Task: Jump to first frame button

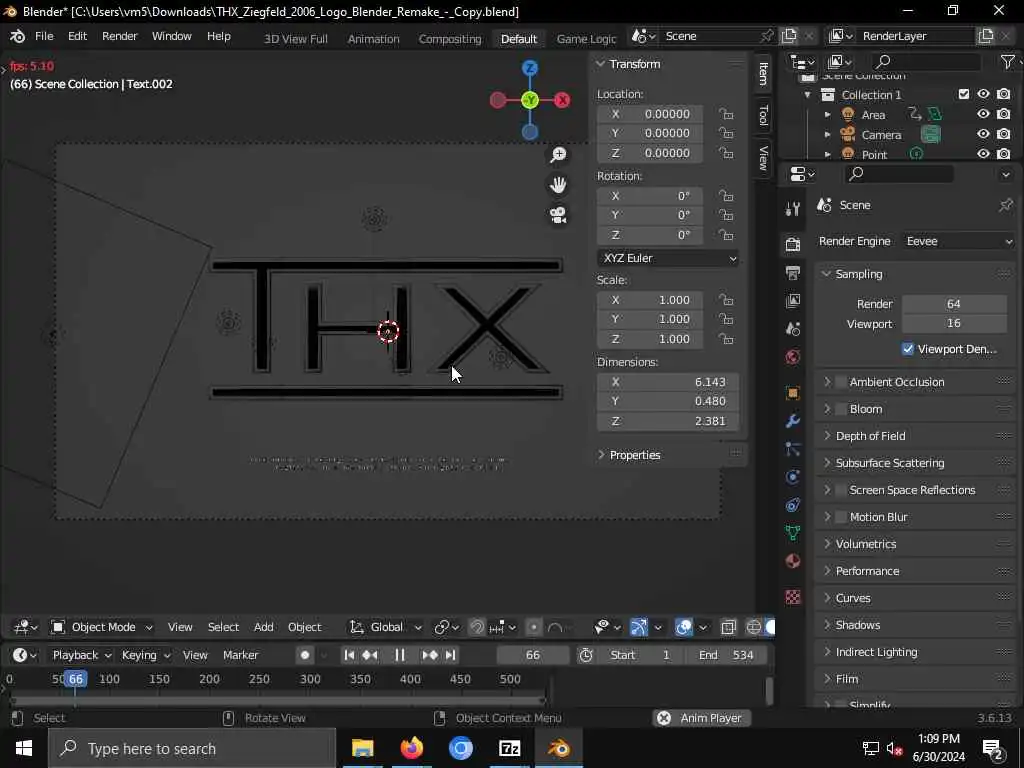Action: point(349,655)
